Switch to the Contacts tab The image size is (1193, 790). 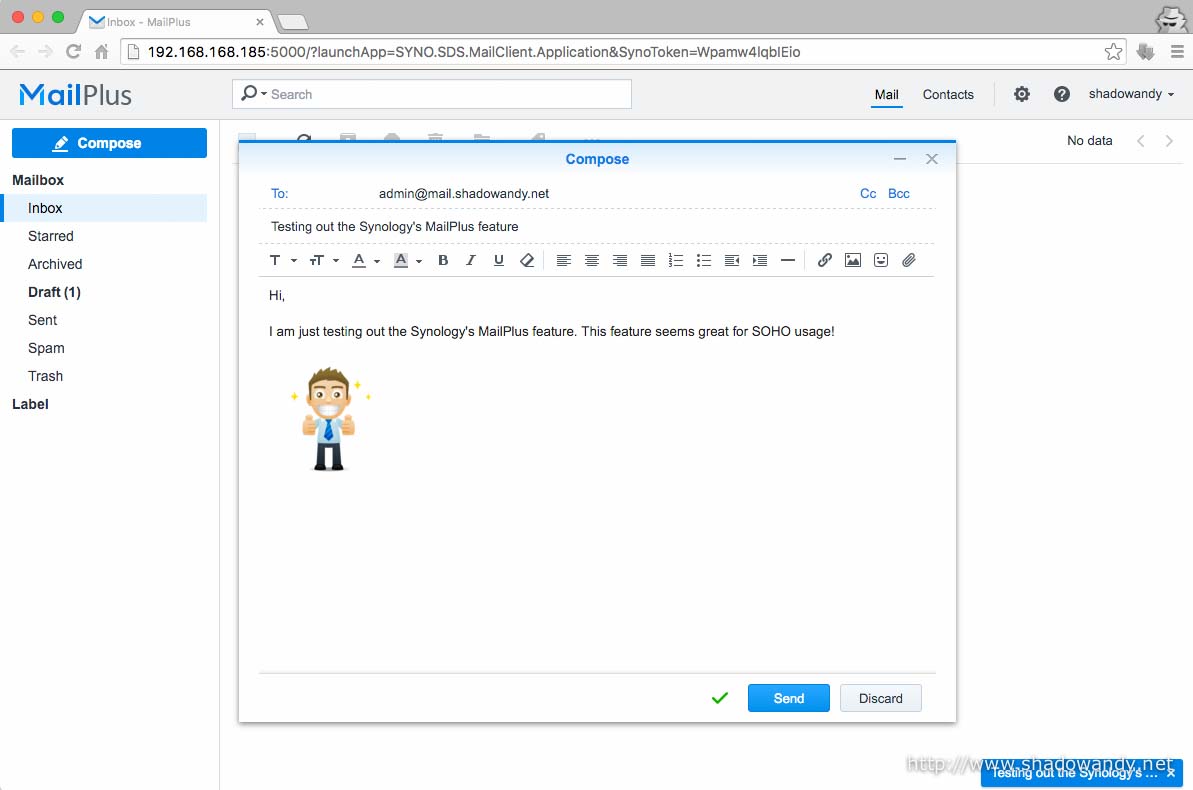pos(947,94)
